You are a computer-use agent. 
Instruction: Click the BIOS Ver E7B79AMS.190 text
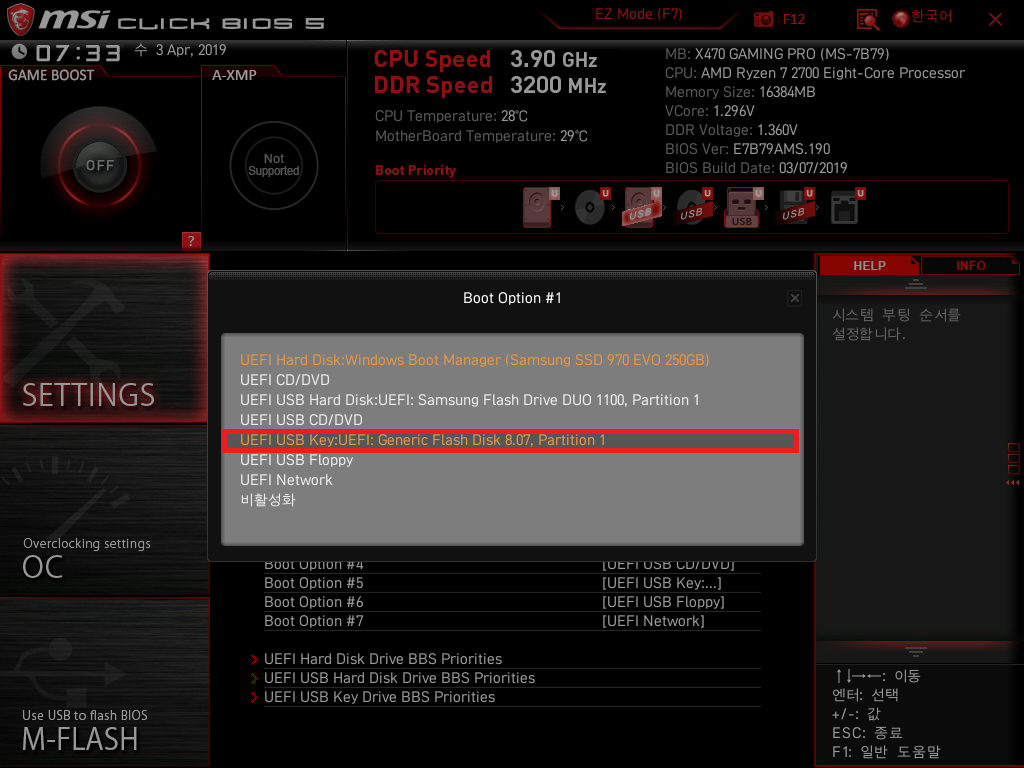tap(747, 149)
